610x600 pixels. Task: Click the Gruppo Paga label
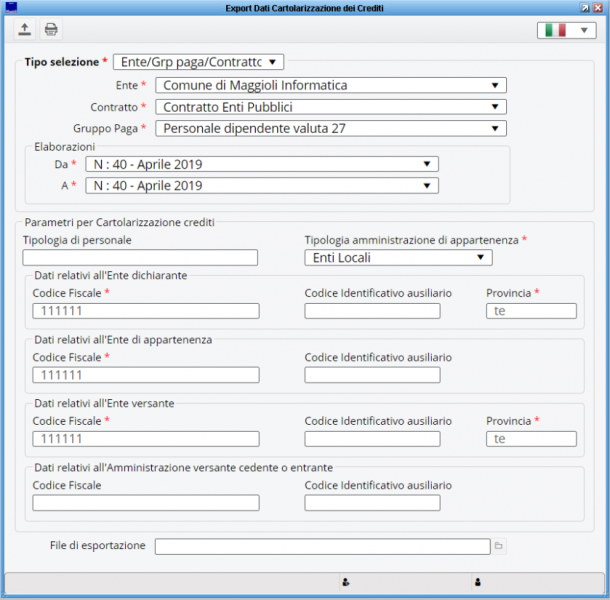click(x=105, y=128)
